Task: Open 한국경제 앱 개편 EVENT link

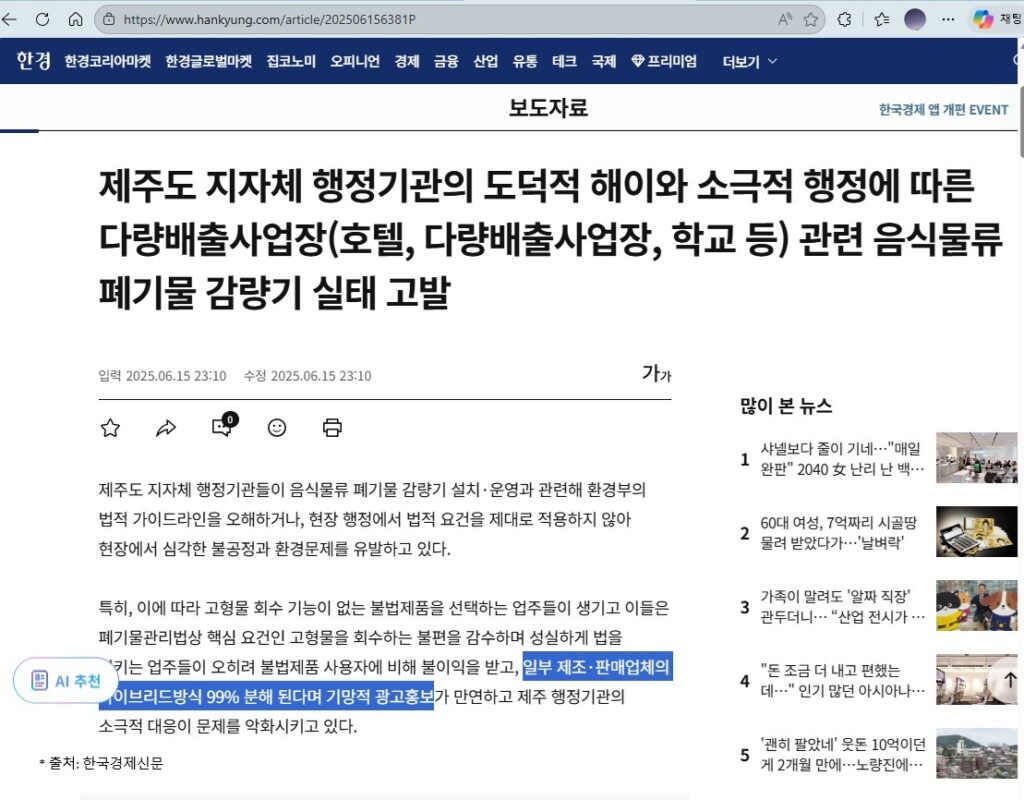Action: pos(943,110)
